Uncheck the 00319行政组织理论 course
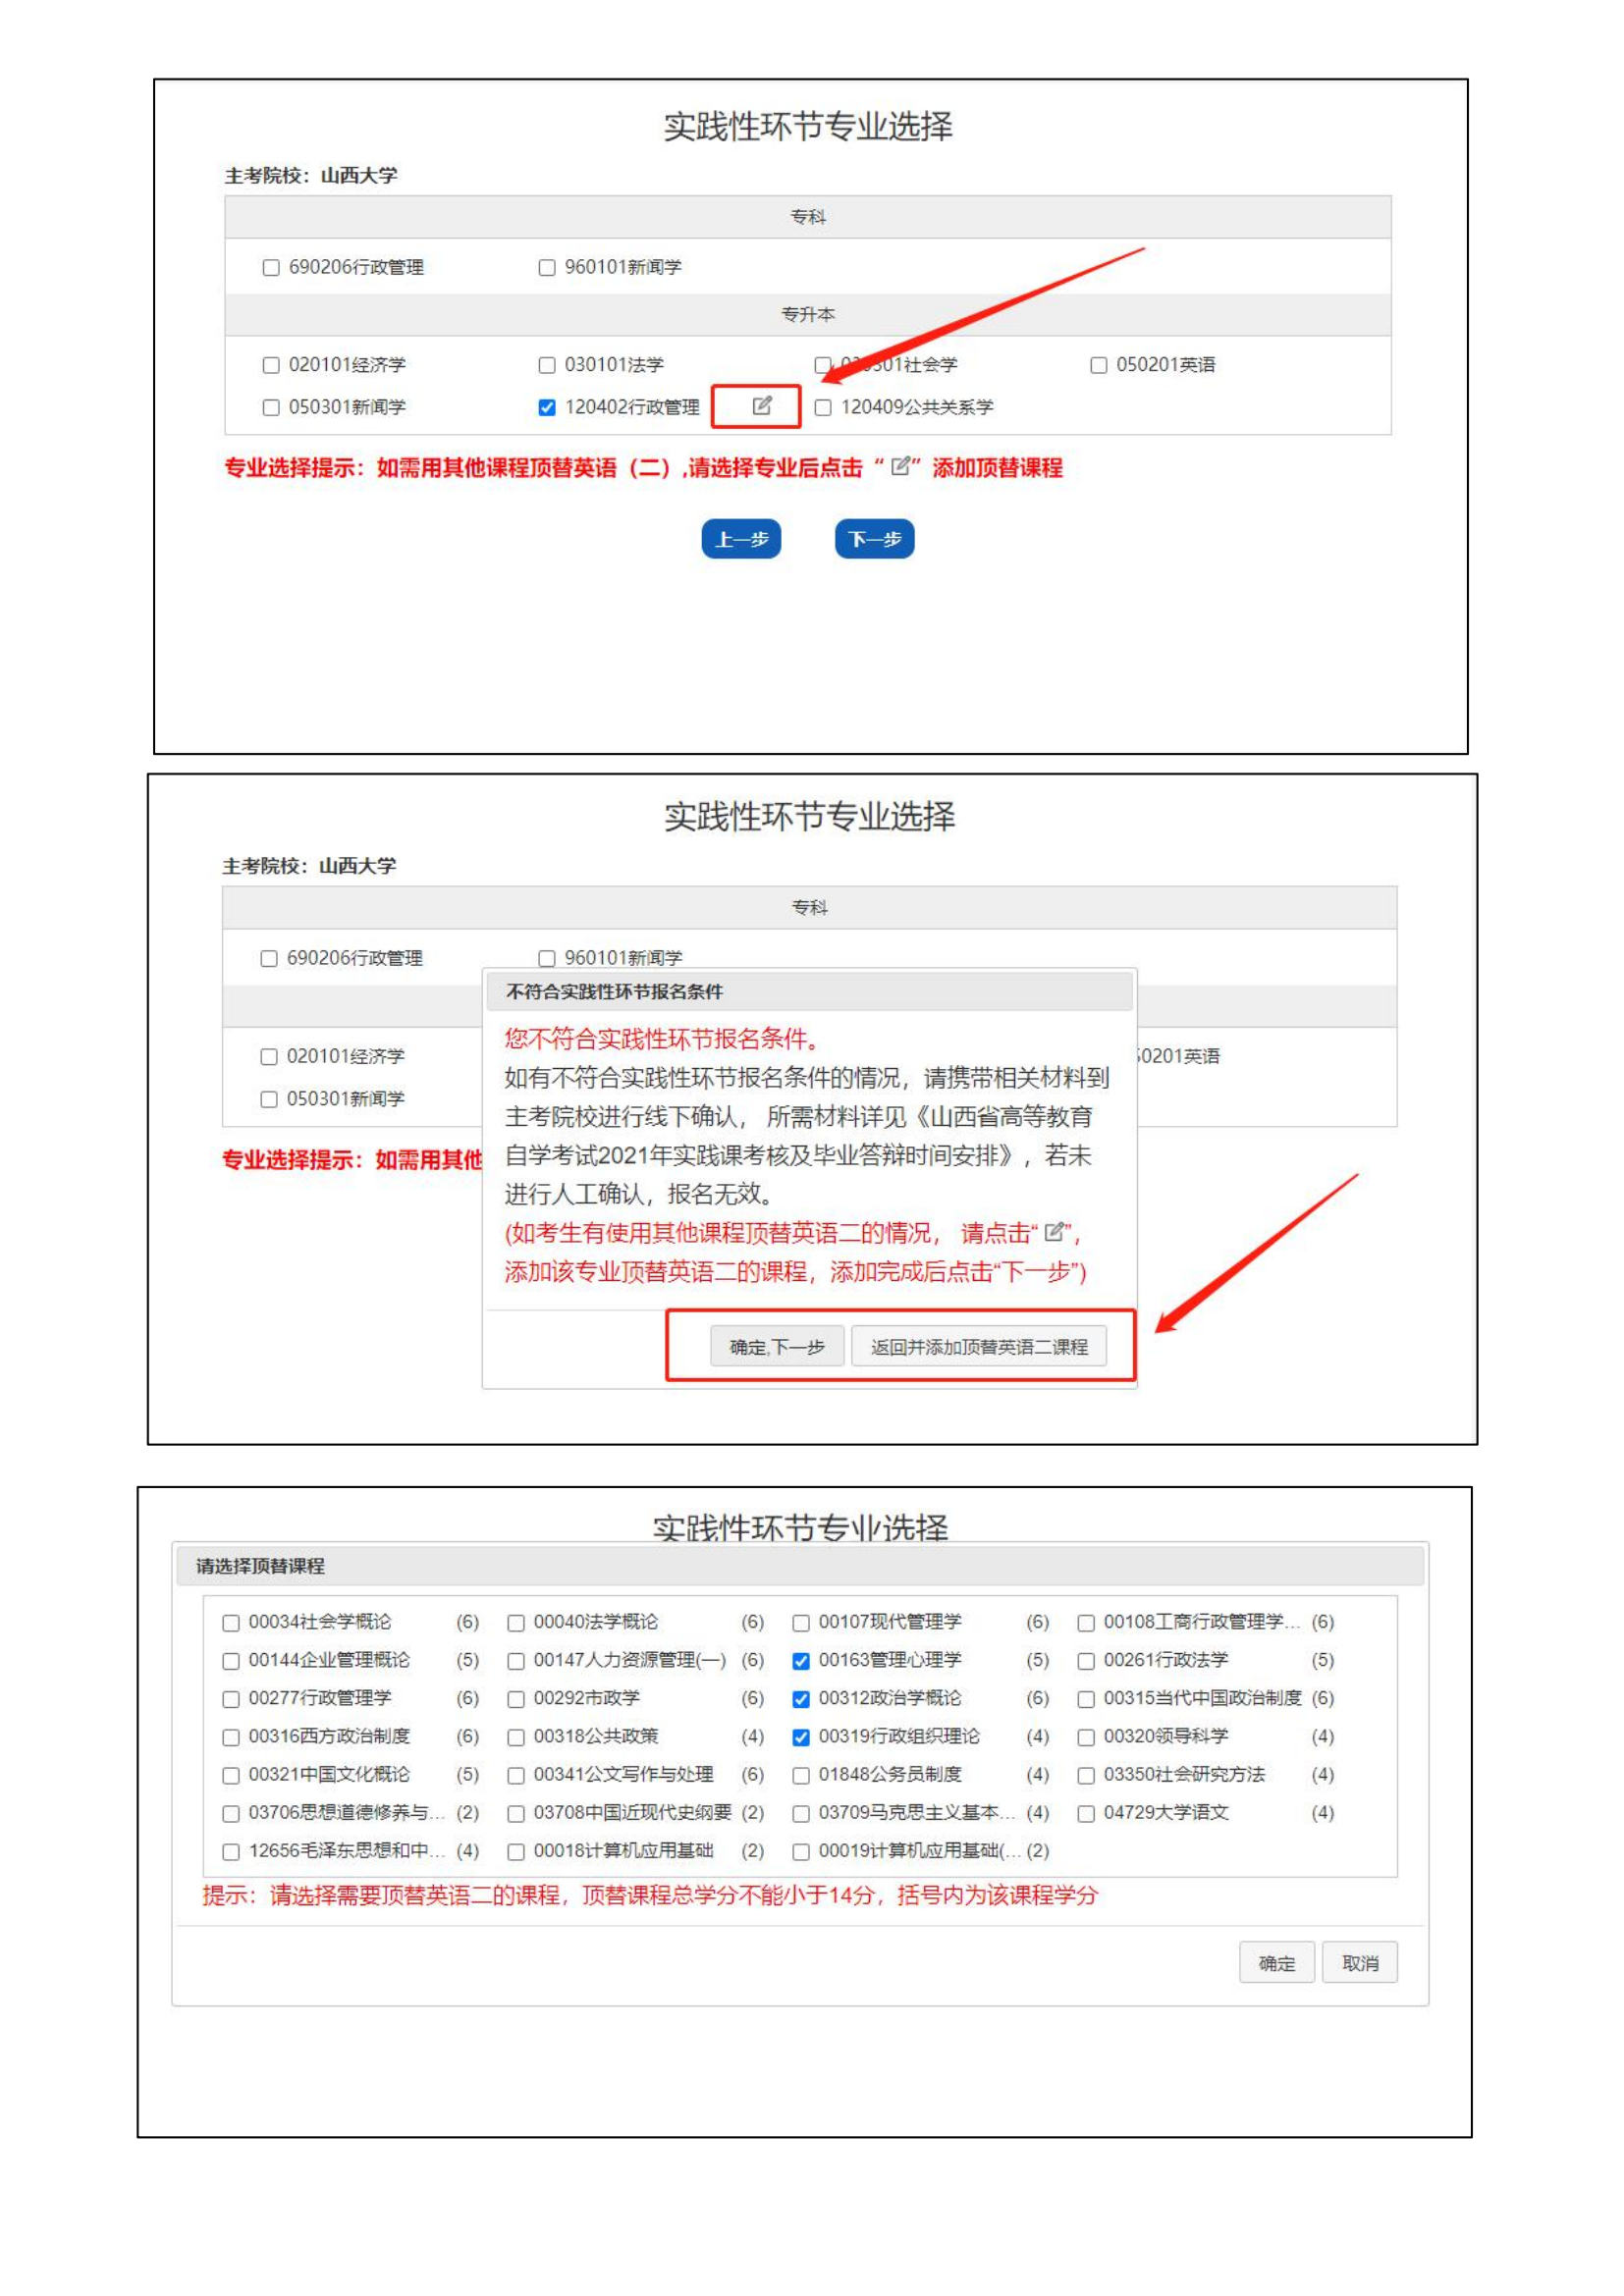This screenshot has width=1624, height=2296. [801, 1737]
